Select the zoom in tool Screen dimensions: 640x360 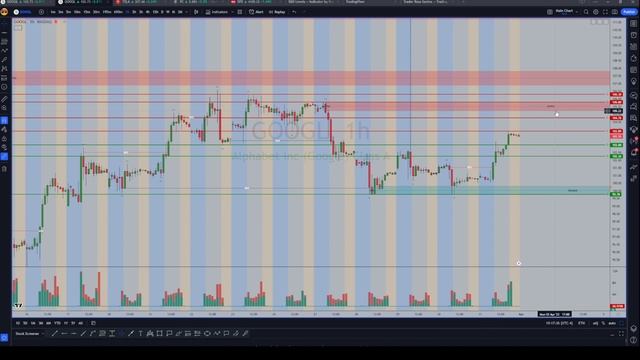pyautogui.click(x=4, y=108)
